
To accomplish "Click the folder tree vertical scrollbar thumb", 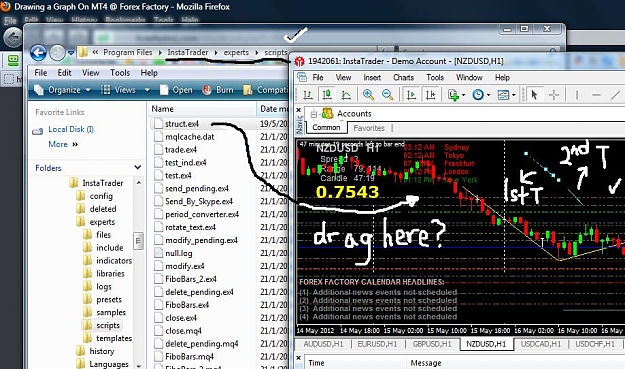I will click(138, 241).
